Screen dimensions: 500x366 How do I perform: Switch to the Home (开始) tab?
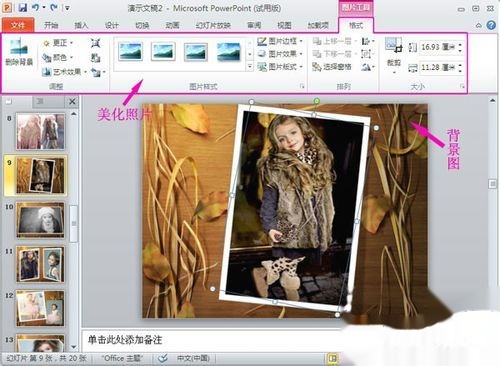click(x=51, y=25)
